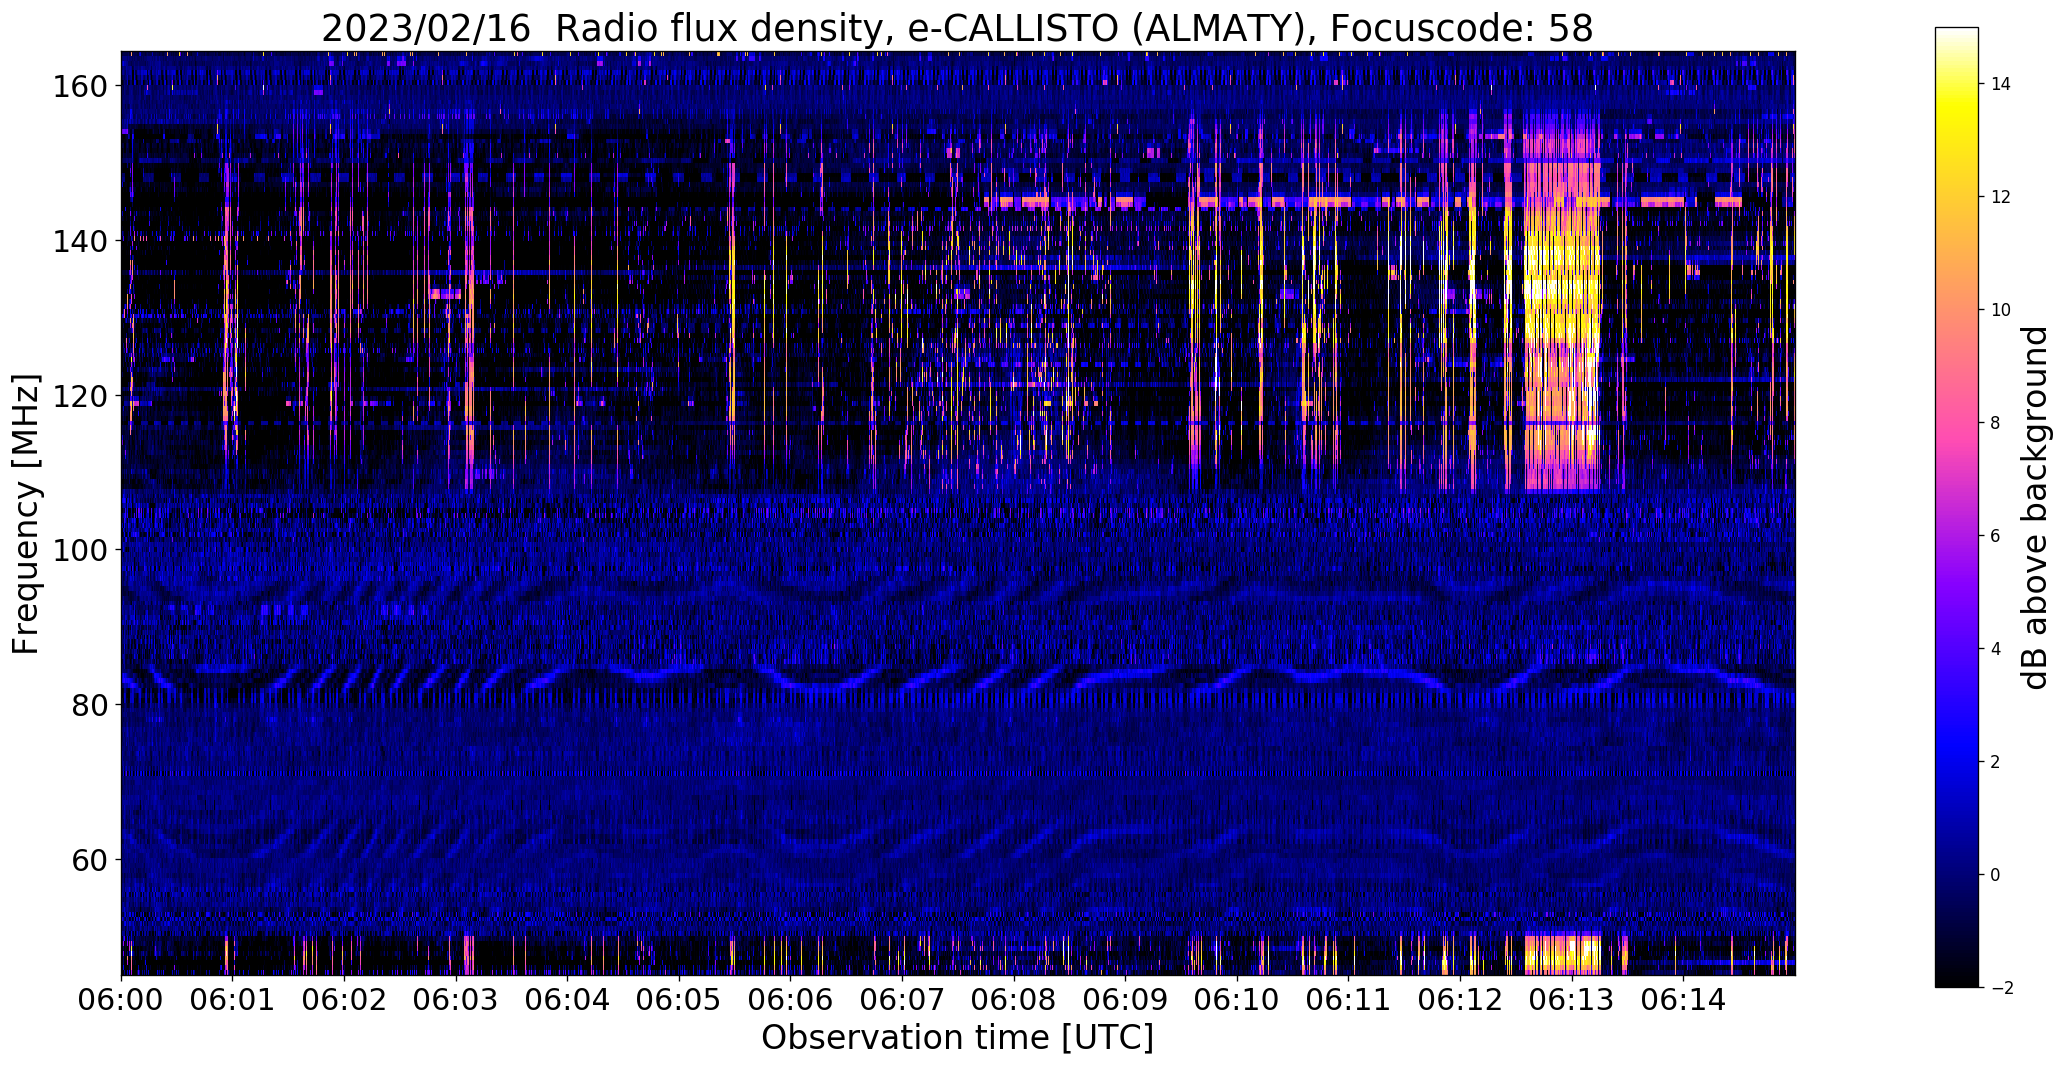Click the low-frequency yellow burst below 50 MHz
Image resolution: width=2066 pixels, height=1067 pixels.
[x=1562, y=955]
